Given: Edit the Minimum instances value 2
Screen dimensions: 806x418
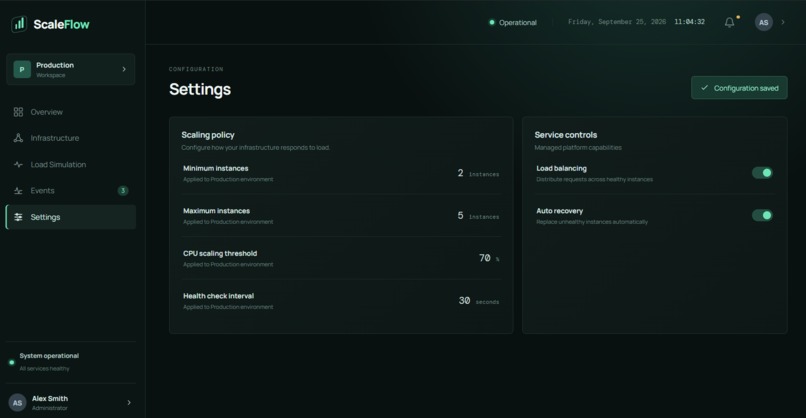Looking at the screenshot, I should coord(461,173).
